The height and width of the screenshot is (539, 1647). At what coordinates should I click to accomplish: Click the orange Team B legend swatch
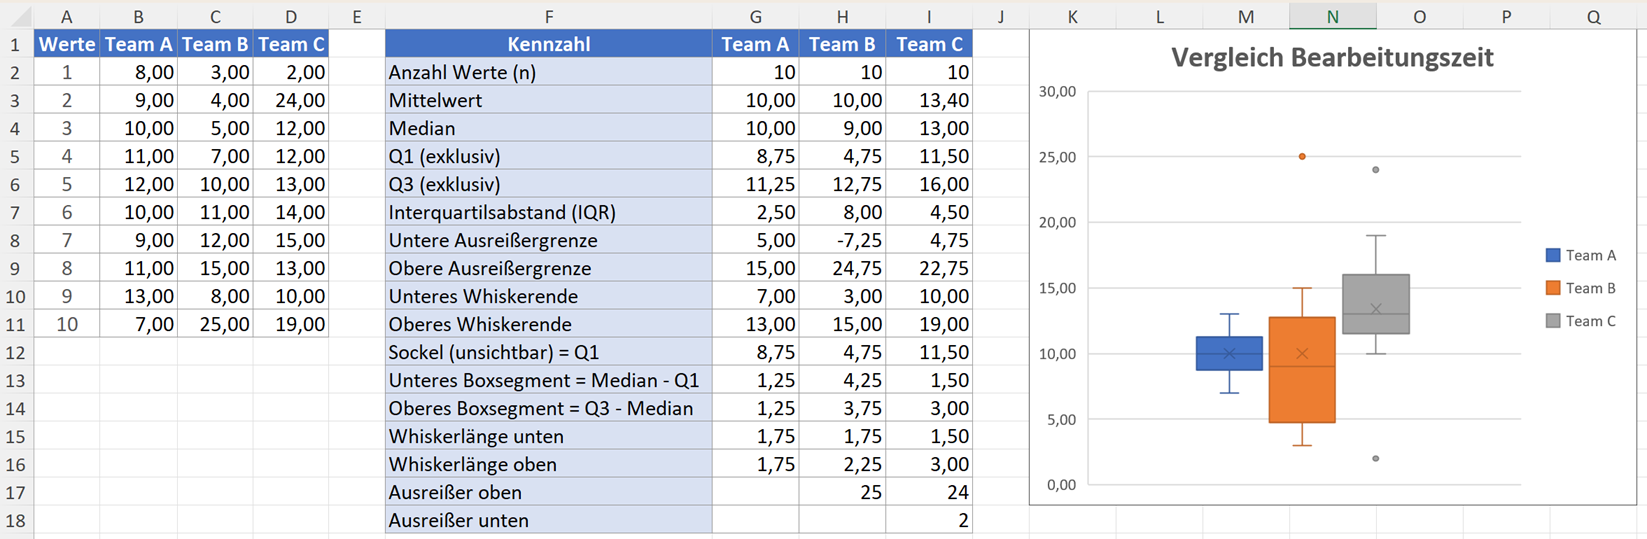point(1553,288)
